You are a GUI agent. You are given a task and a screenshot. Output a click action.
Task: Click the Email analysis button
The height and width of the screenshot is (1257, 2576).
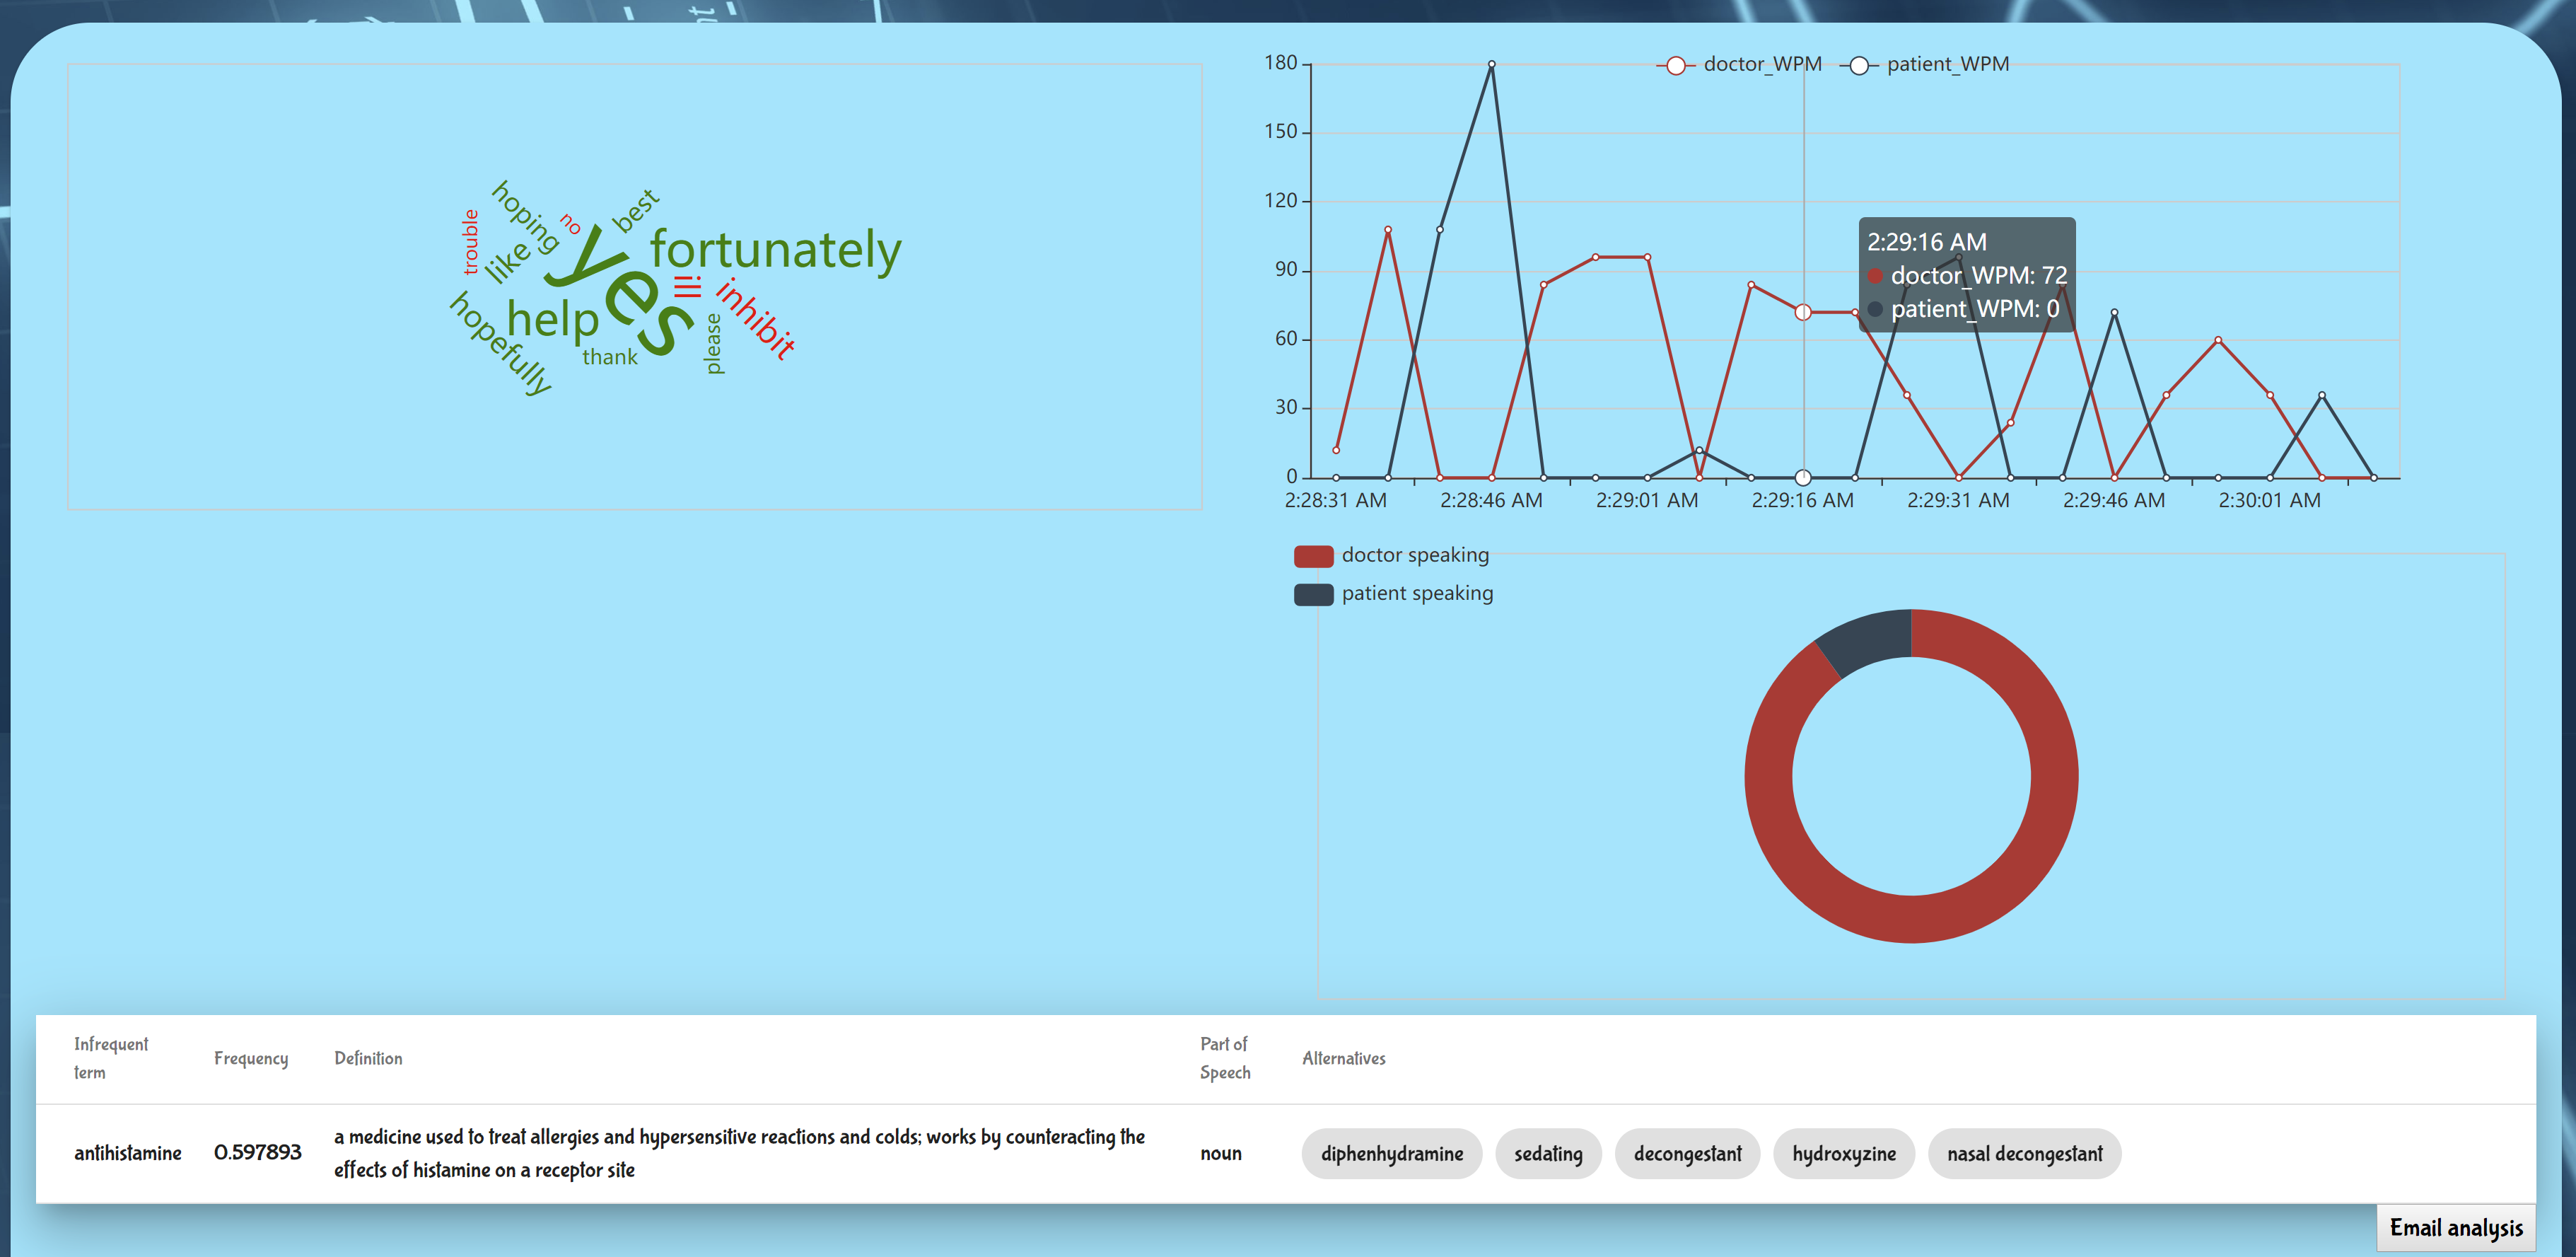(x=2455, y=1227)
